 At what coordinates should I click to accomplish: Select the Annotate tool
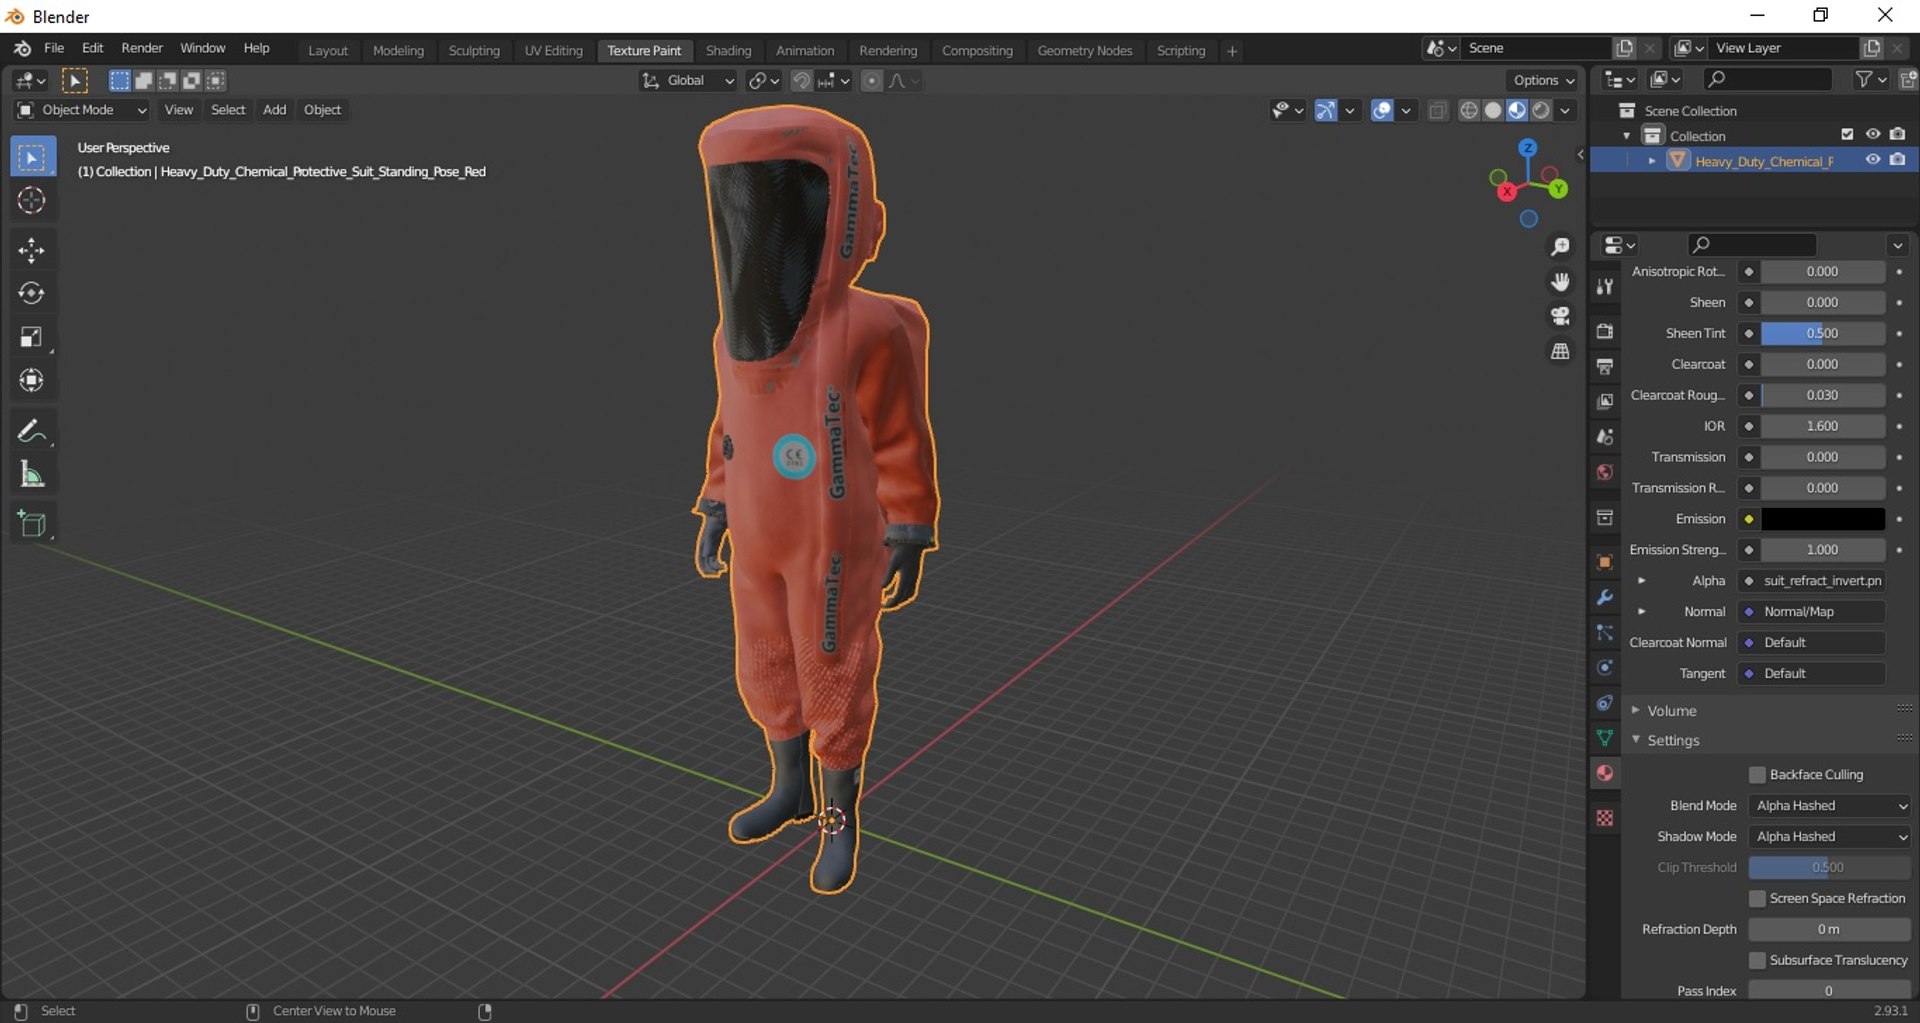(x=32, y=431)
